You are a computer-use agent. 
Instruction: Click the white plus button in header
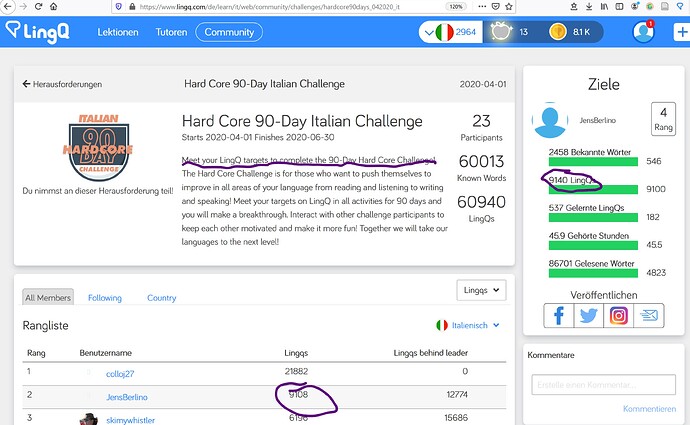point(682,32)
